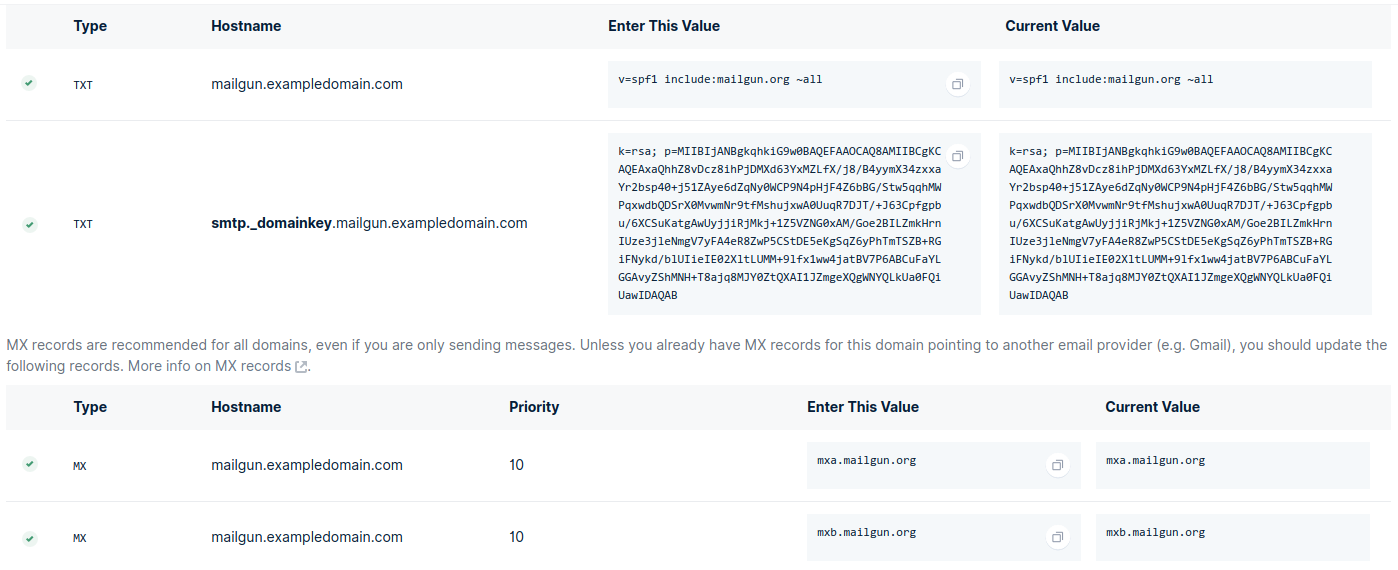Click the current value box showing mxb.mailgun.org

pyautogui.click(x=1232, y=538)
